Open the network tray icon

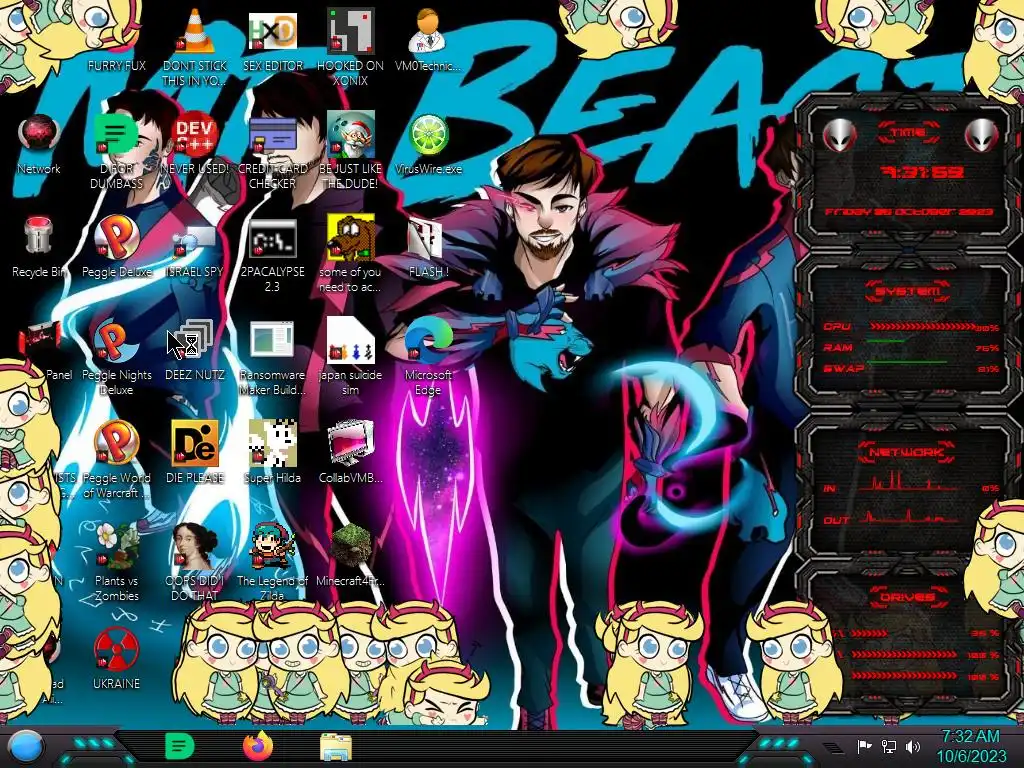(x=888, y=746)
